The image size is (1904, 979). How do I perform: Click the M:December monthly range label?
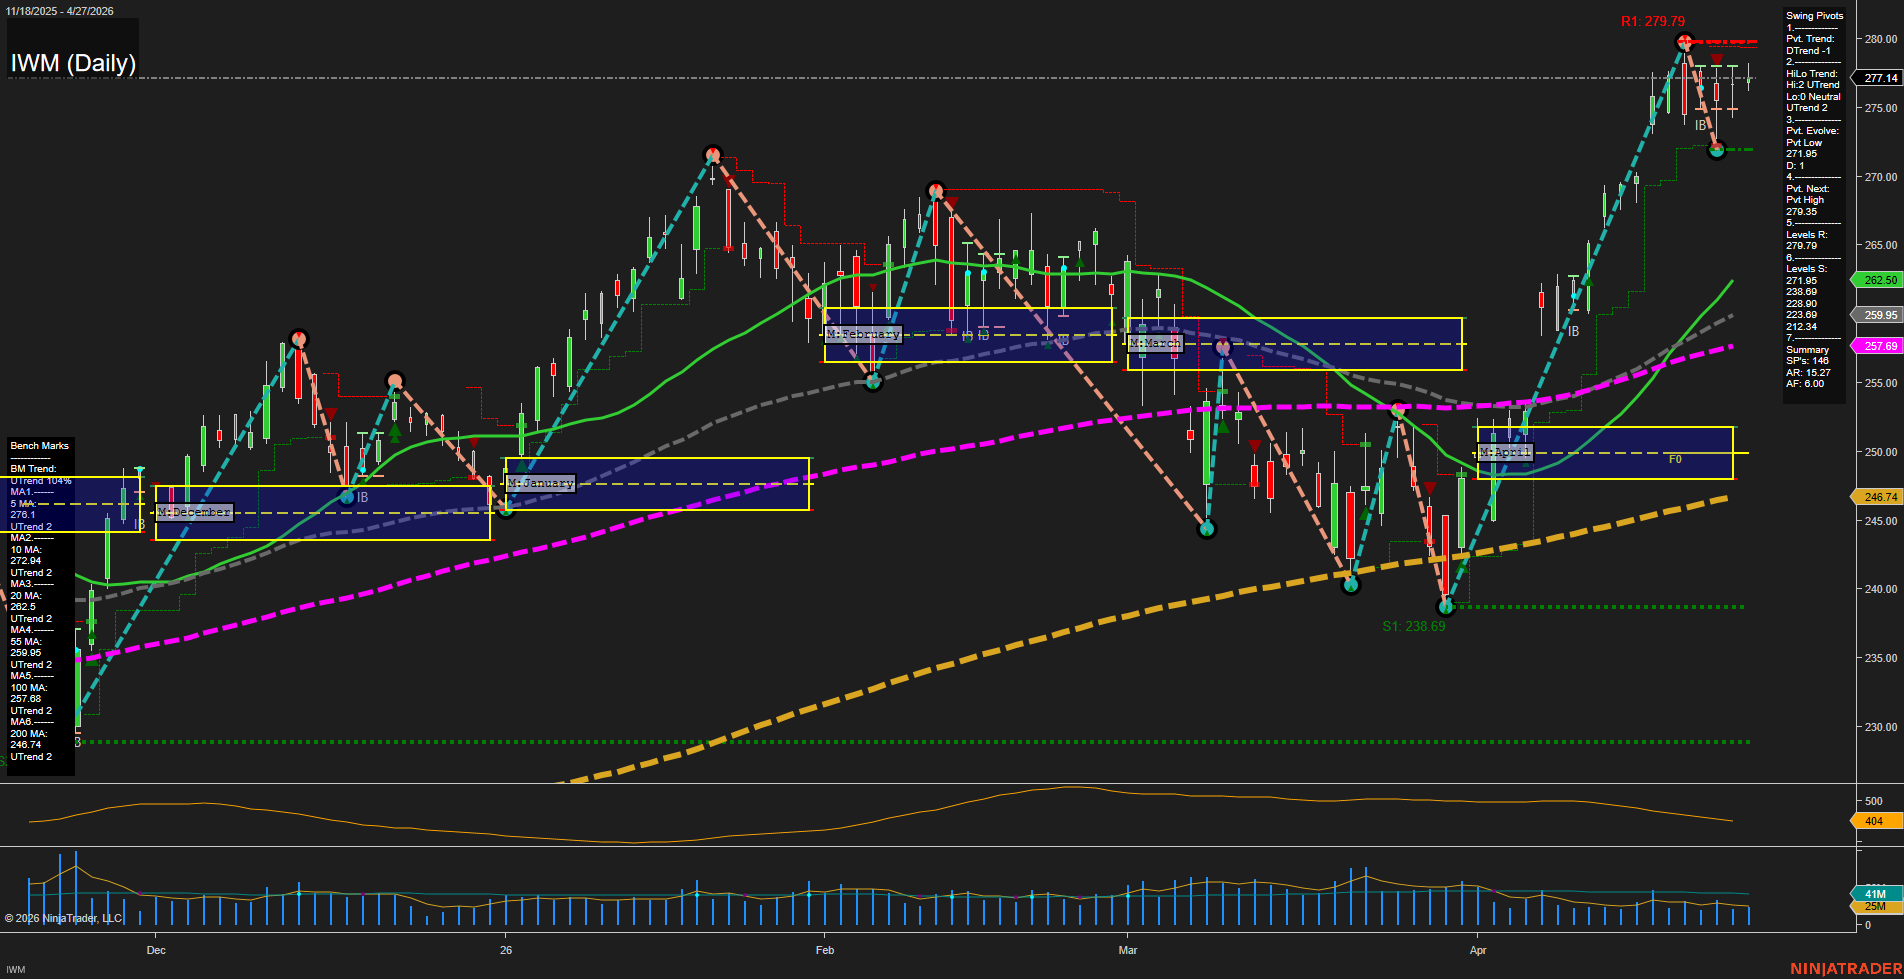tap(195, 512)
